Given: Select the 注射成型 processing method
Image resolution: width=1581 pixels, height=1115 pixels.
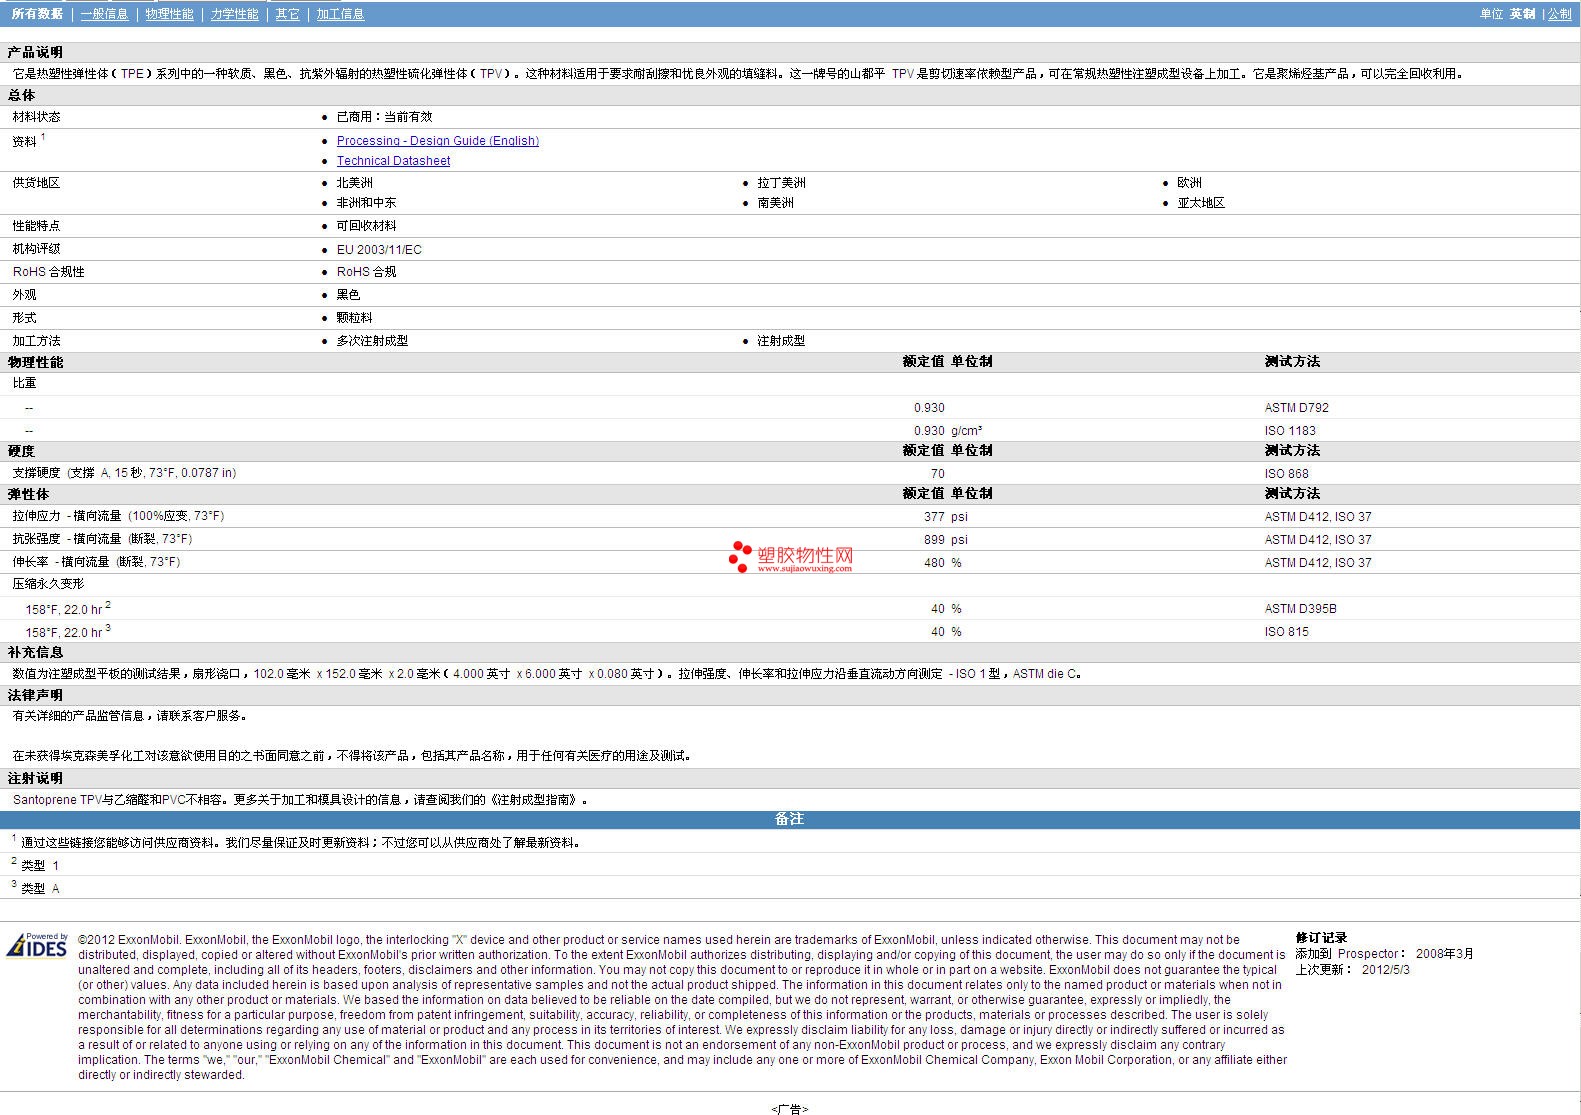Looking at the screenshot, I should 781,341.
